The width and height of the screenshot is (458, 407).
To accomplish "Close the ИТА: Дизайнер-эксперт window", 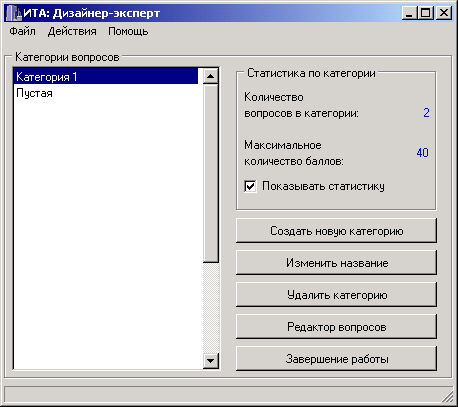I will [x=444, y=13].
